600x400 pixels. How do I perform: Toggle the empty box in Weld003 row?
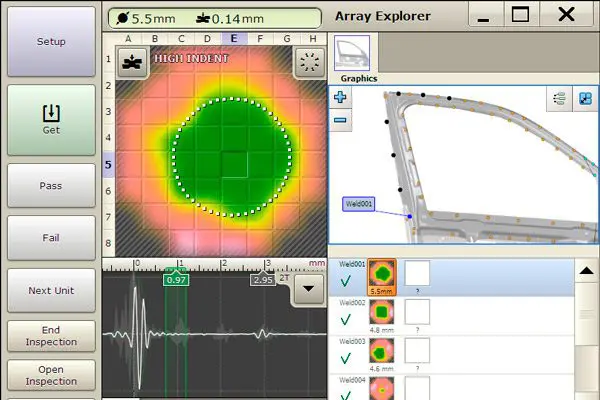(417, 351)
